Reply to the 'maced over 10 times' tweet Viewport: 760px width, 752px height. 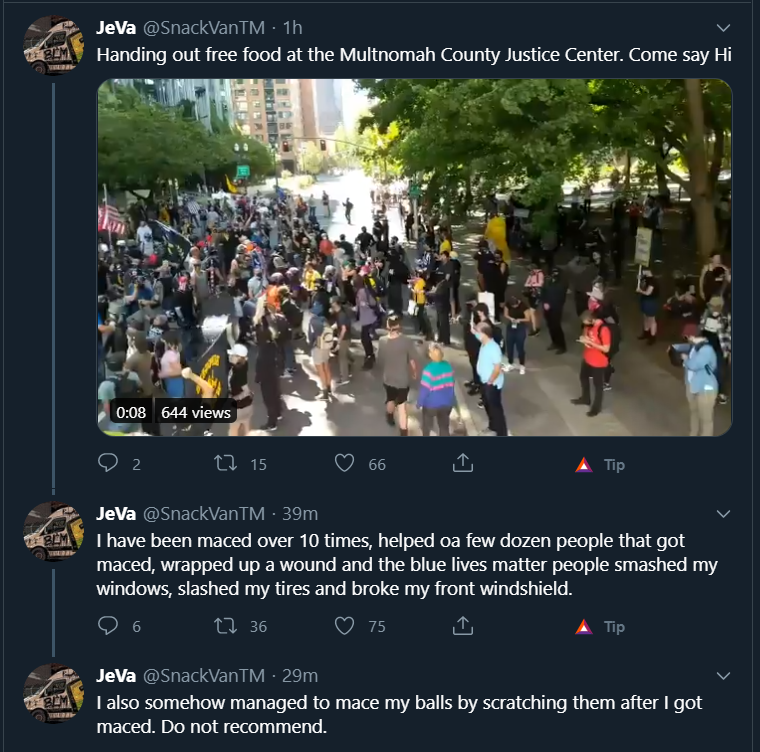point(108,625)
